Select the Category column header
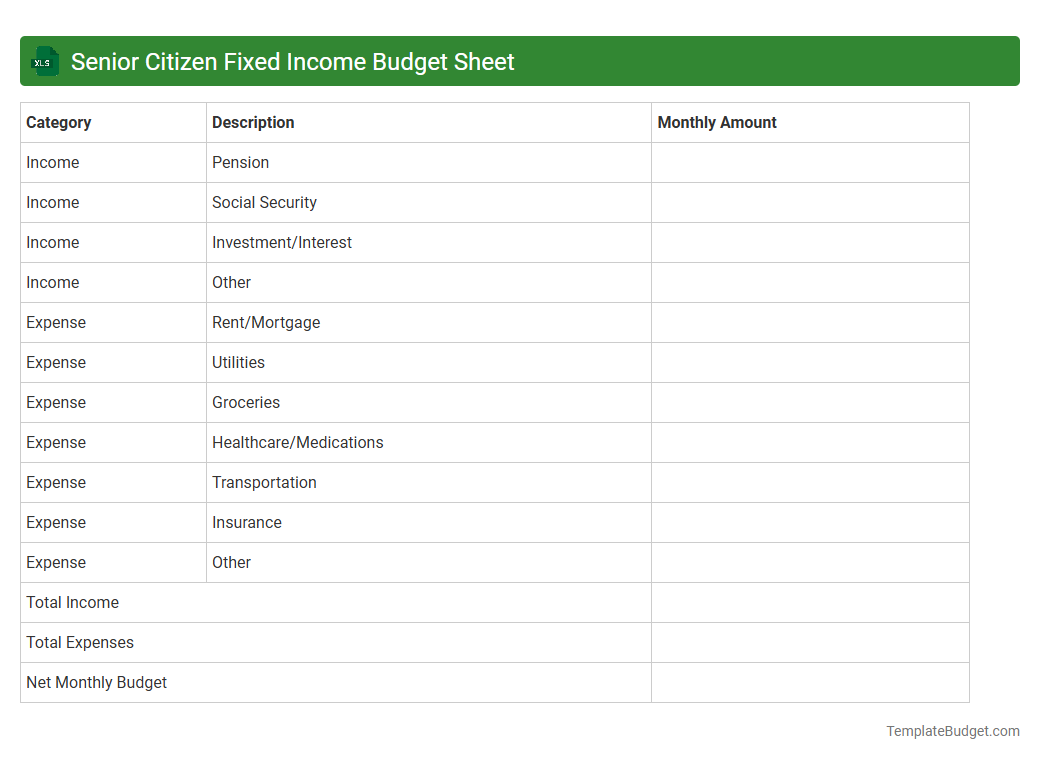Viewport: 1040px width, 760px height. click(59, 122)
